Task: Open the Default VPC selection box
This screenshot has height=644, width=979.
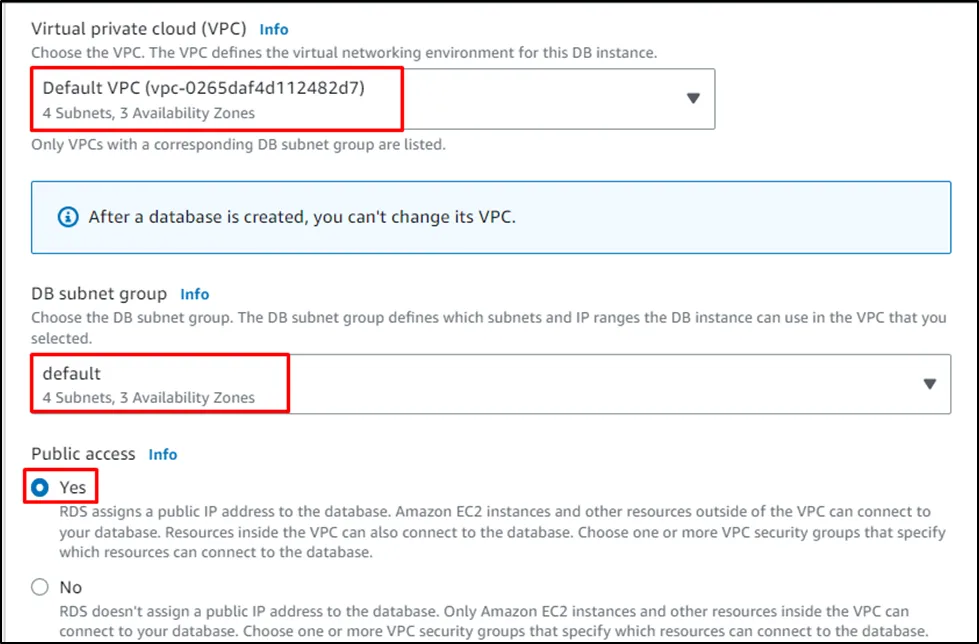Action: point(372,99)
